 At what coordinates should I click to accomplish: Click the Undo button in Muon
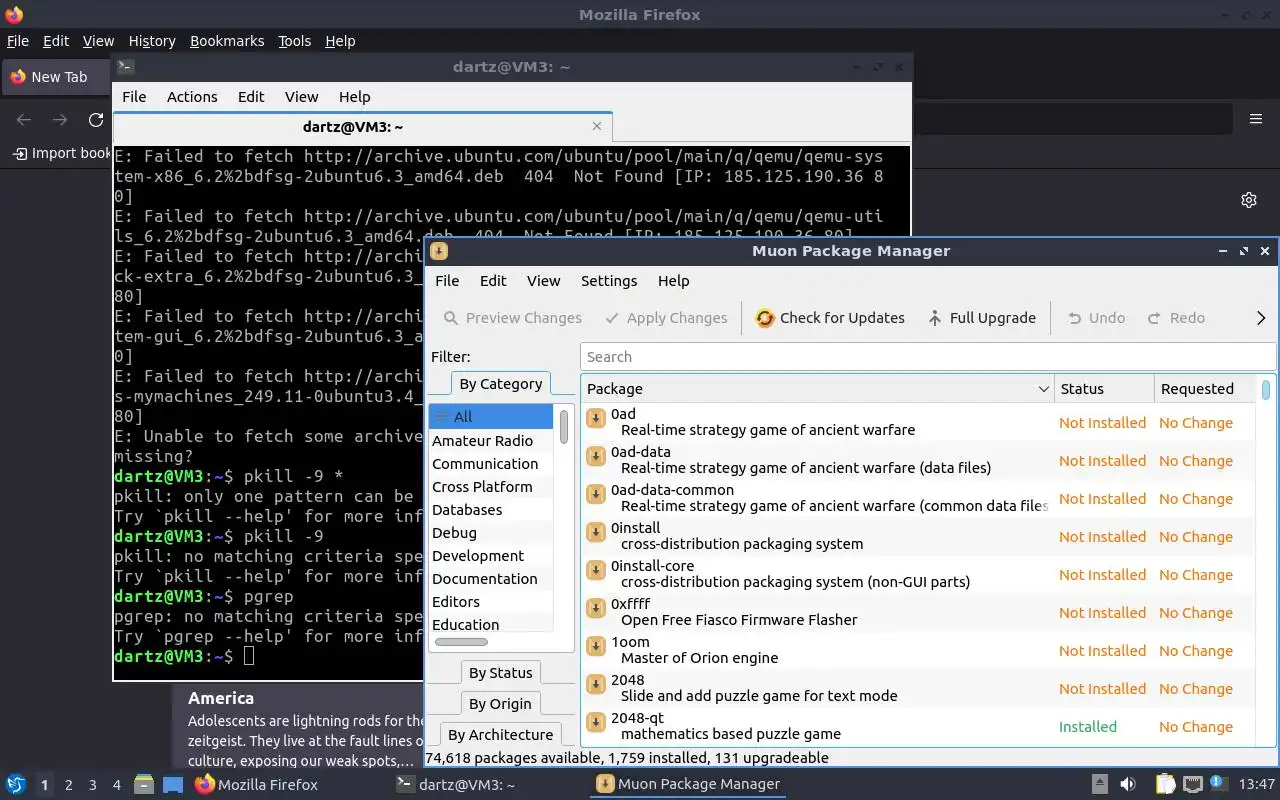point(1096,318)
